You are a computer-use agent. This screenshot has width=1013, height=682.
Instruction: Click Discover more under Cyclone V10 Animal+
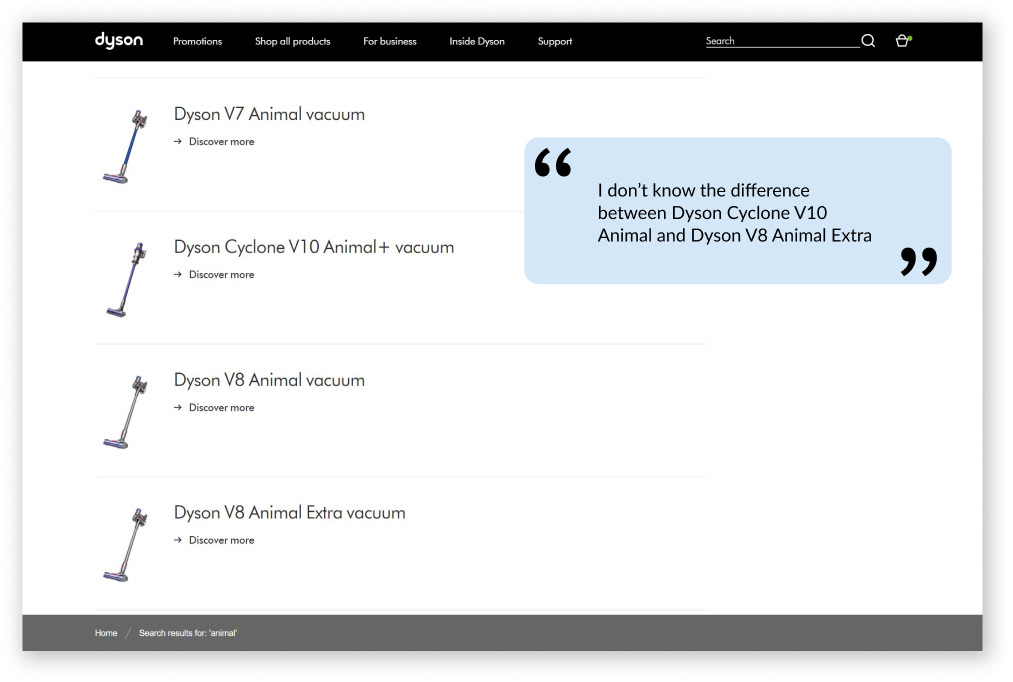click(222, 274)
